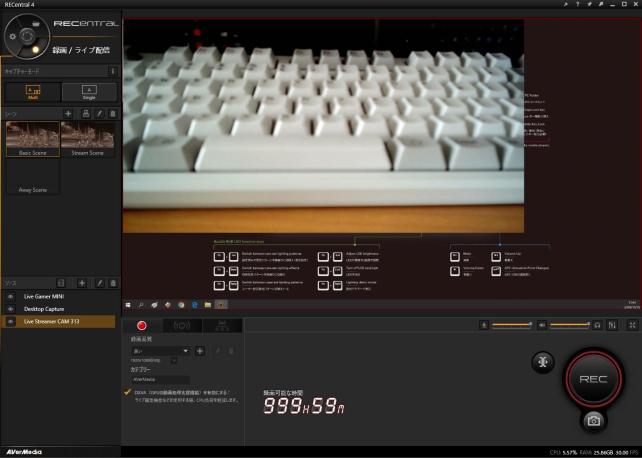Image resolution: width=642 pixels, height=458 pixels.
Task: Duplicate the selected scene
Action: (x=86, y=114)
